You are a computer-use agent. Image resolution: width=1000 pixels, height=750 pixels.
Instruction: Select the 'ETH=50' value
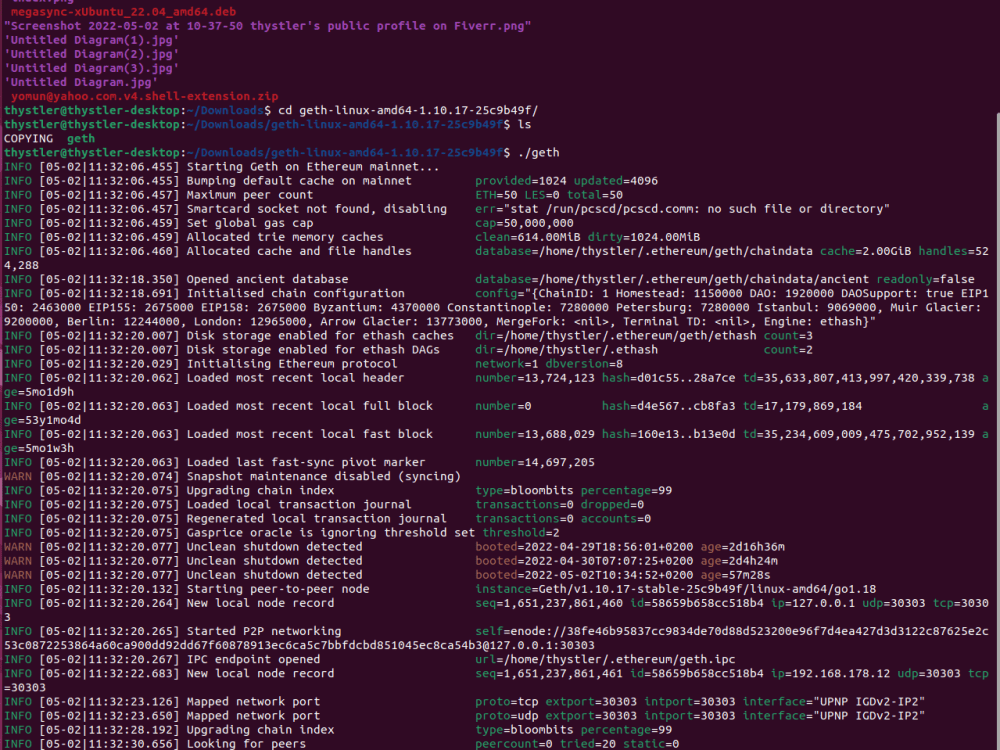[496, 195]
